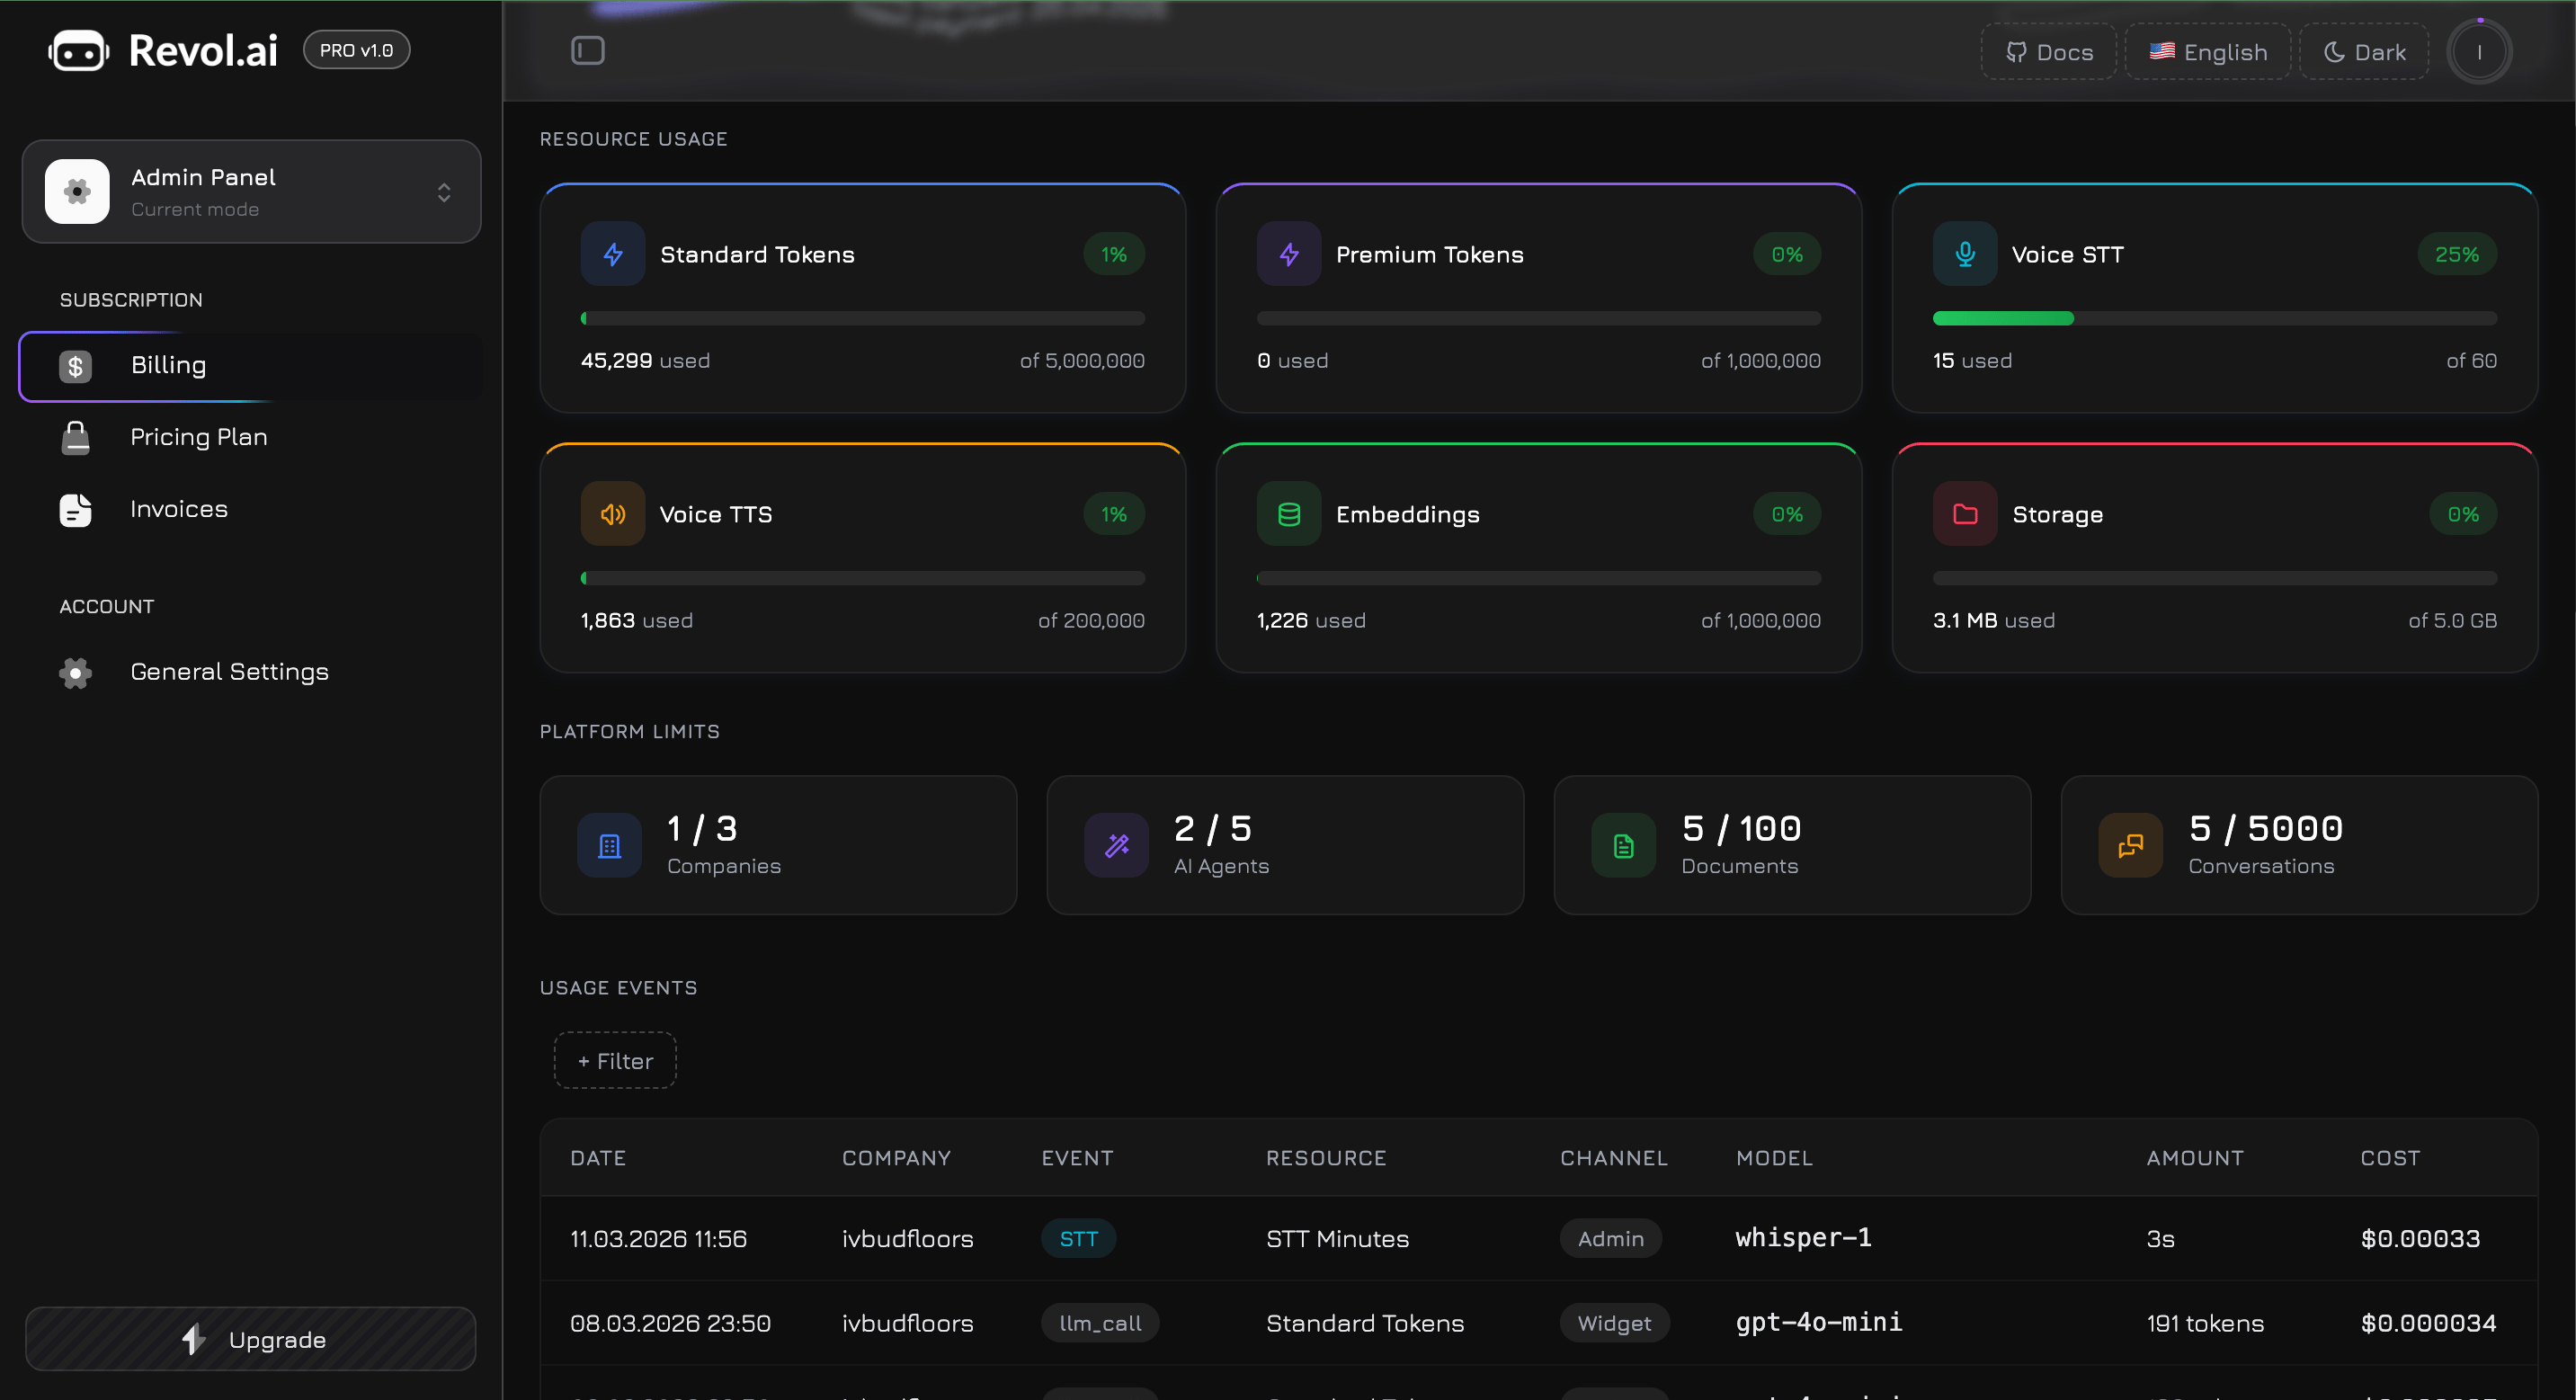Click the Admin channel tag
The height and width of the screenshot is (1400, 2576).
(1610, 1239)
